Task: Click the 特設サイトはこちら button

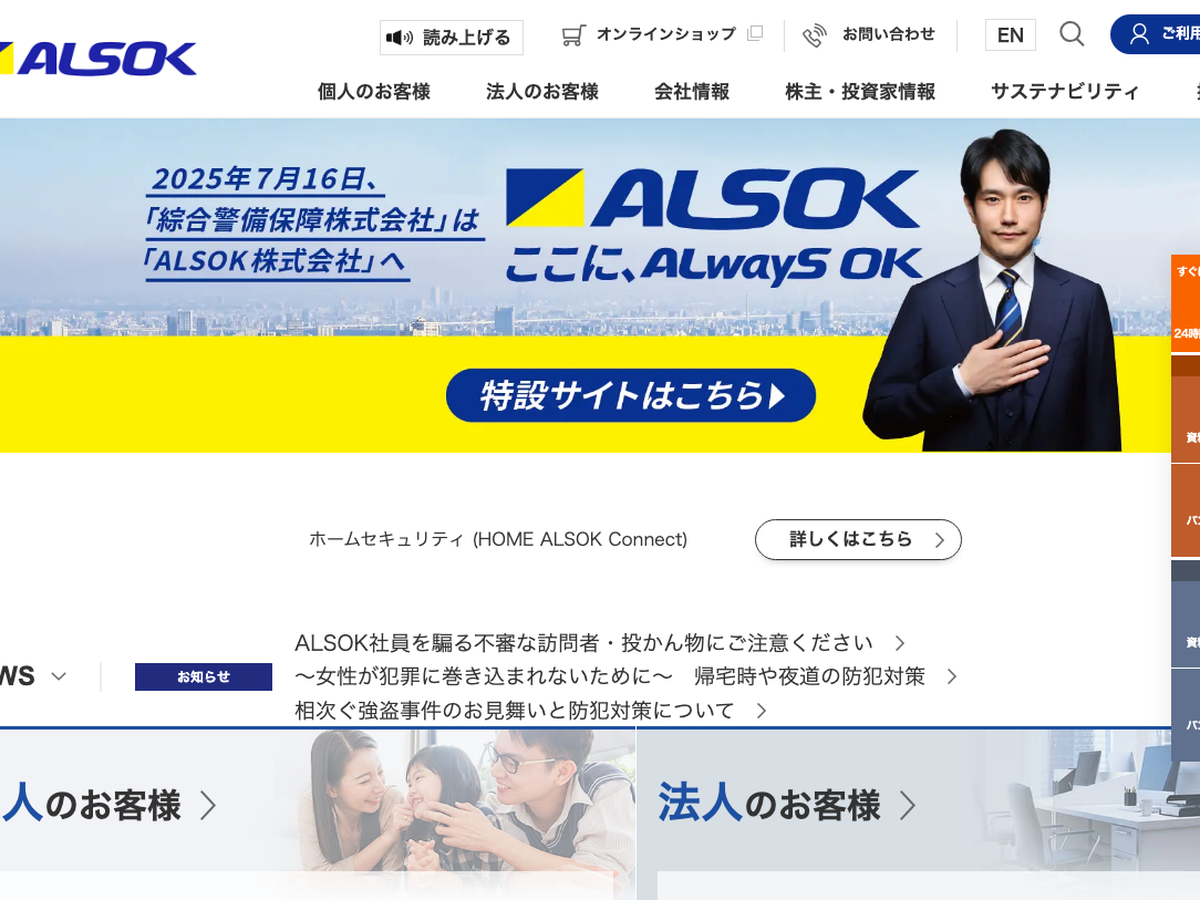Action: (631, 396)
